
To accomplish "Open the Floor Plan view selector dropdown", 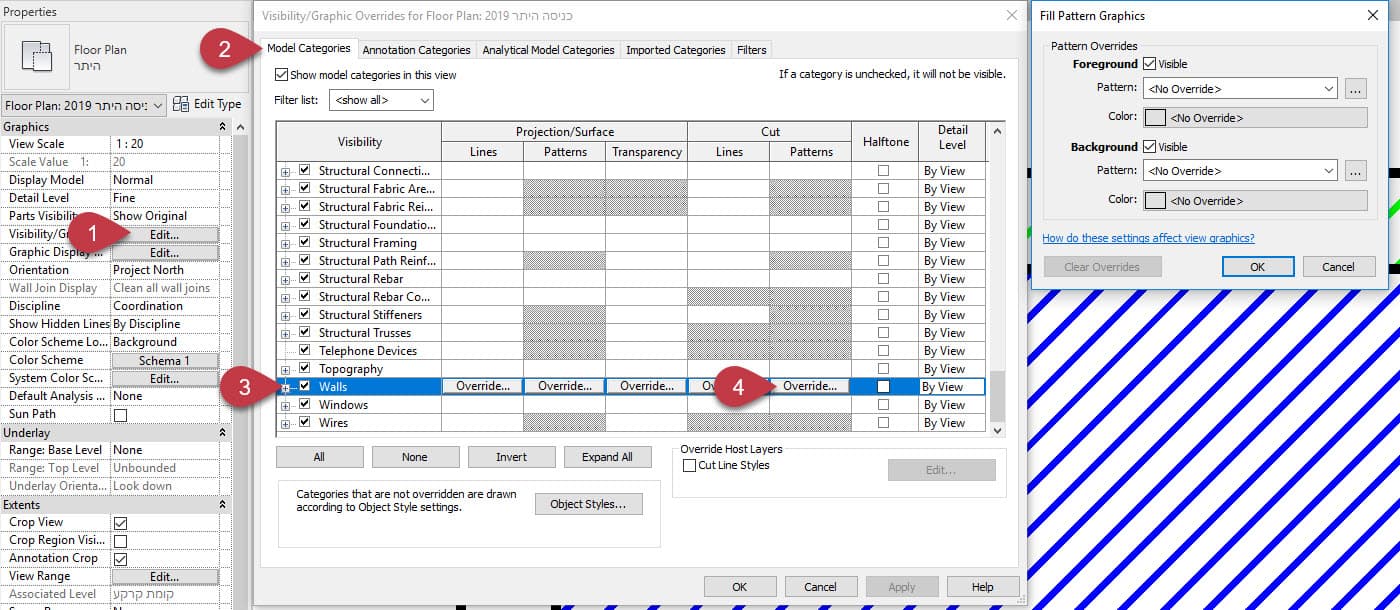I will pyautogui.click(x=83, y=104).
